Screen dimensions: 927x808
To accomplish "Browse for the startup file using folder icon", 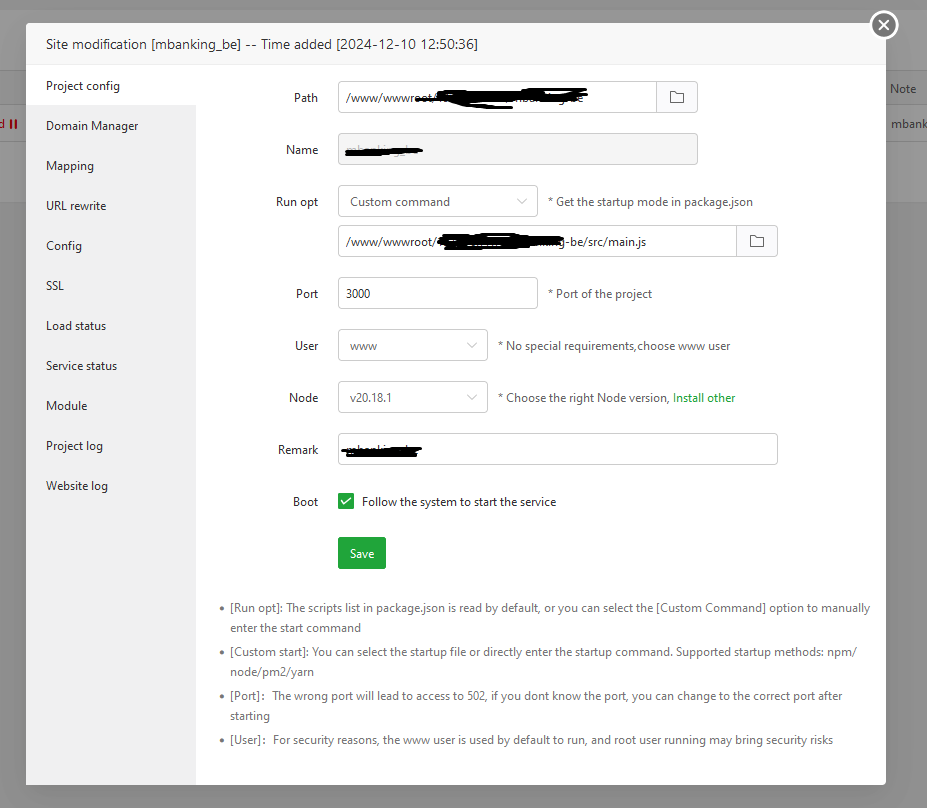I will [x=757, y=241].
